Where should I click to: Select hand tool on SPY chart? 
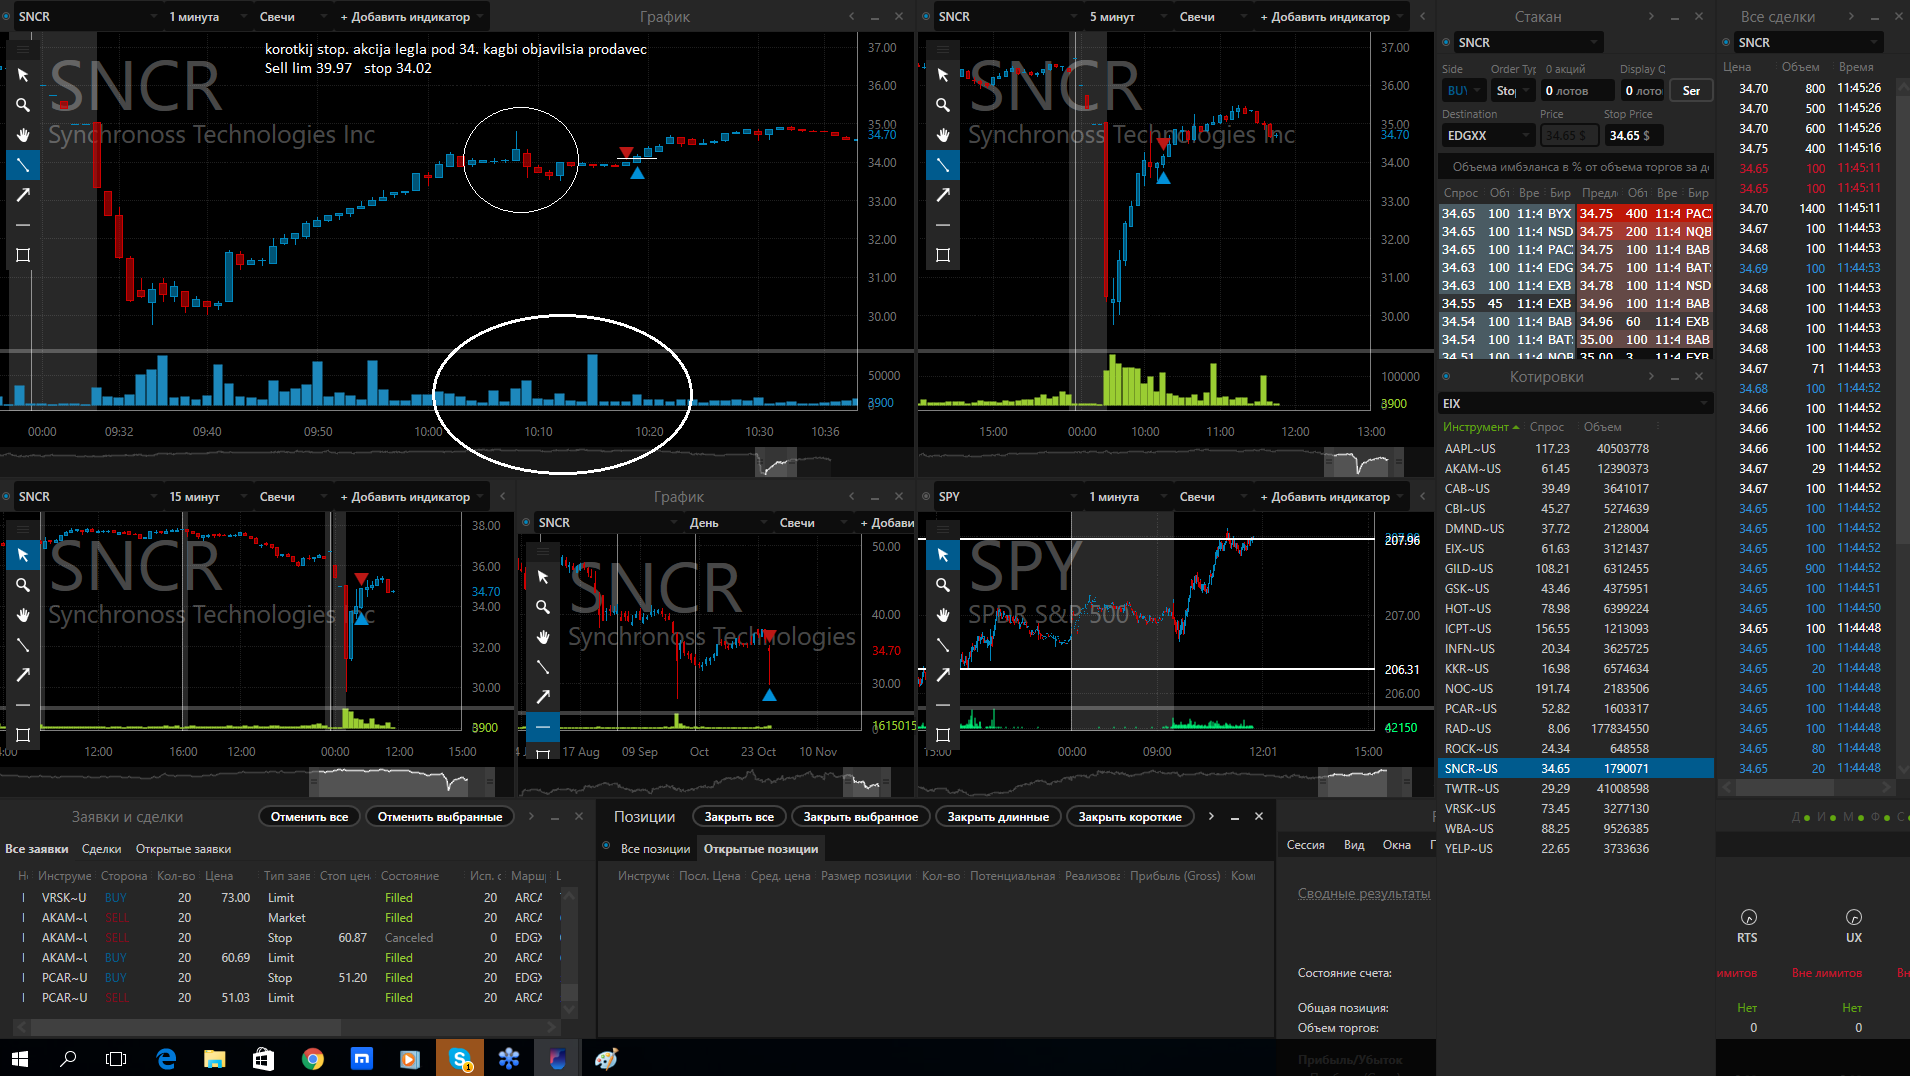coord(943,615)
